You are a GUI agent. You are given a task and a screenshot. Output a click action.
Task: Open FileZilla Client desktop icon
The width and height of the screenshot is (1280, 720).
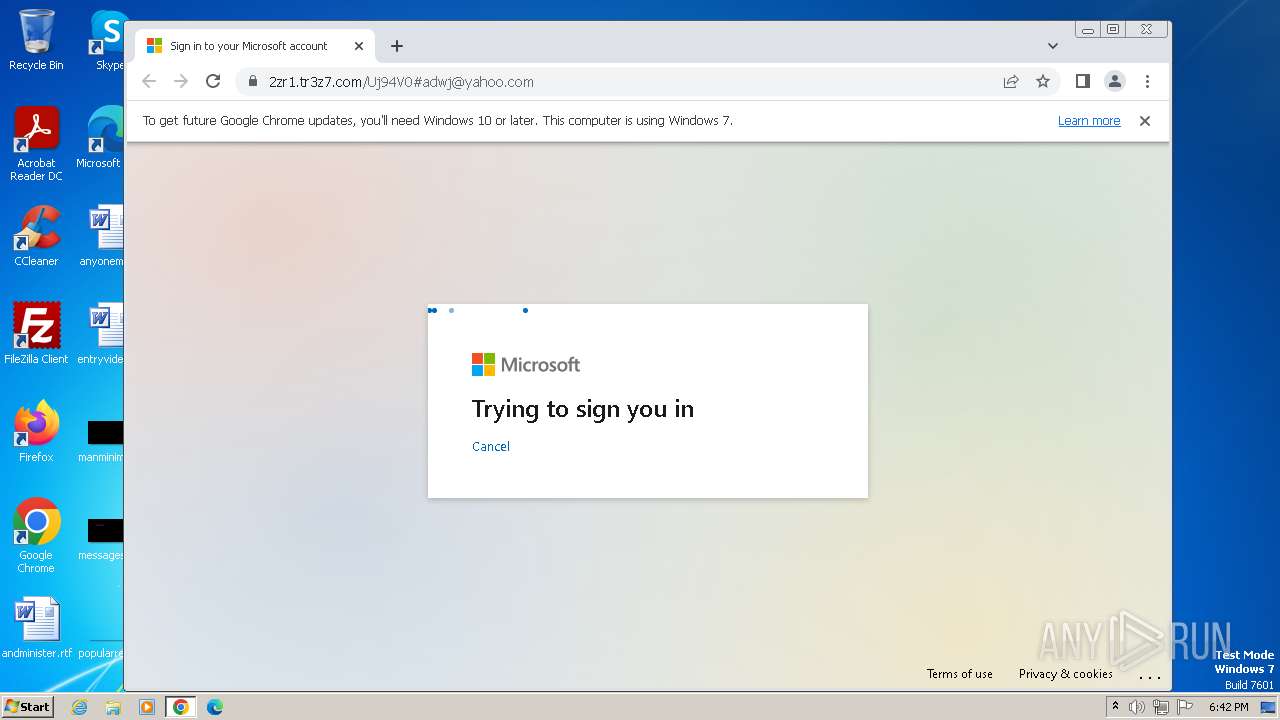pos(36,333)
